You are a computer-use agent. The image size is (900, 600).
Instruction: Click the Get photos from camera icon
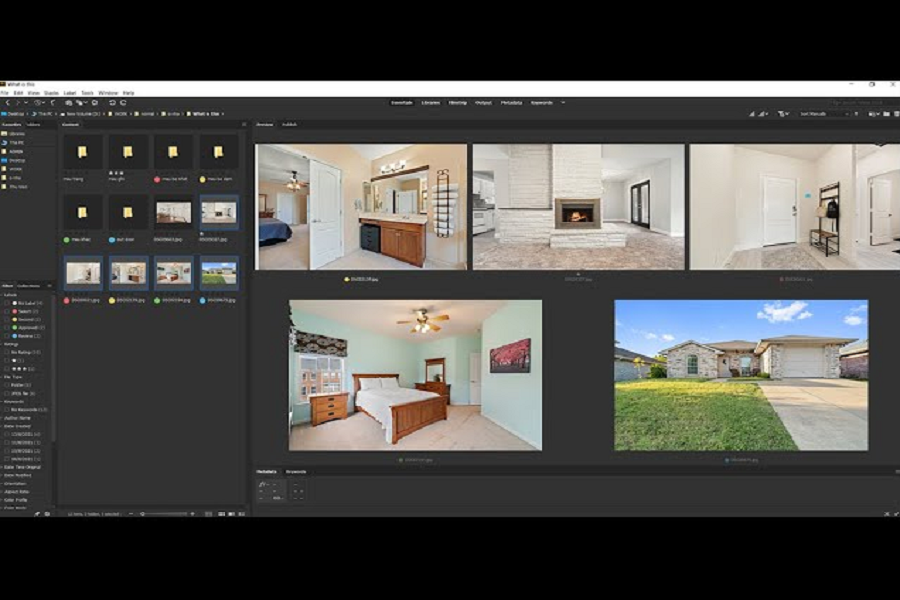pos(68,103)
